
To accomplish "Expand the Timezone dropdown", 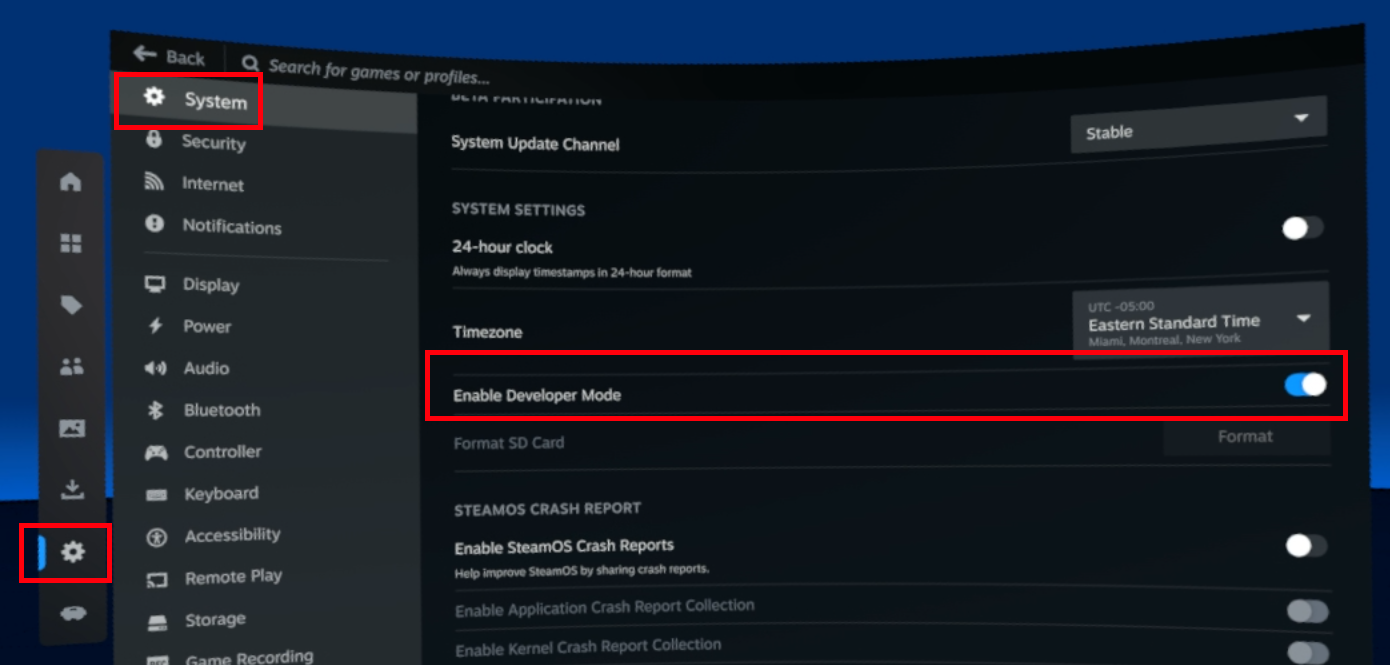I will tap(1200, 320).
